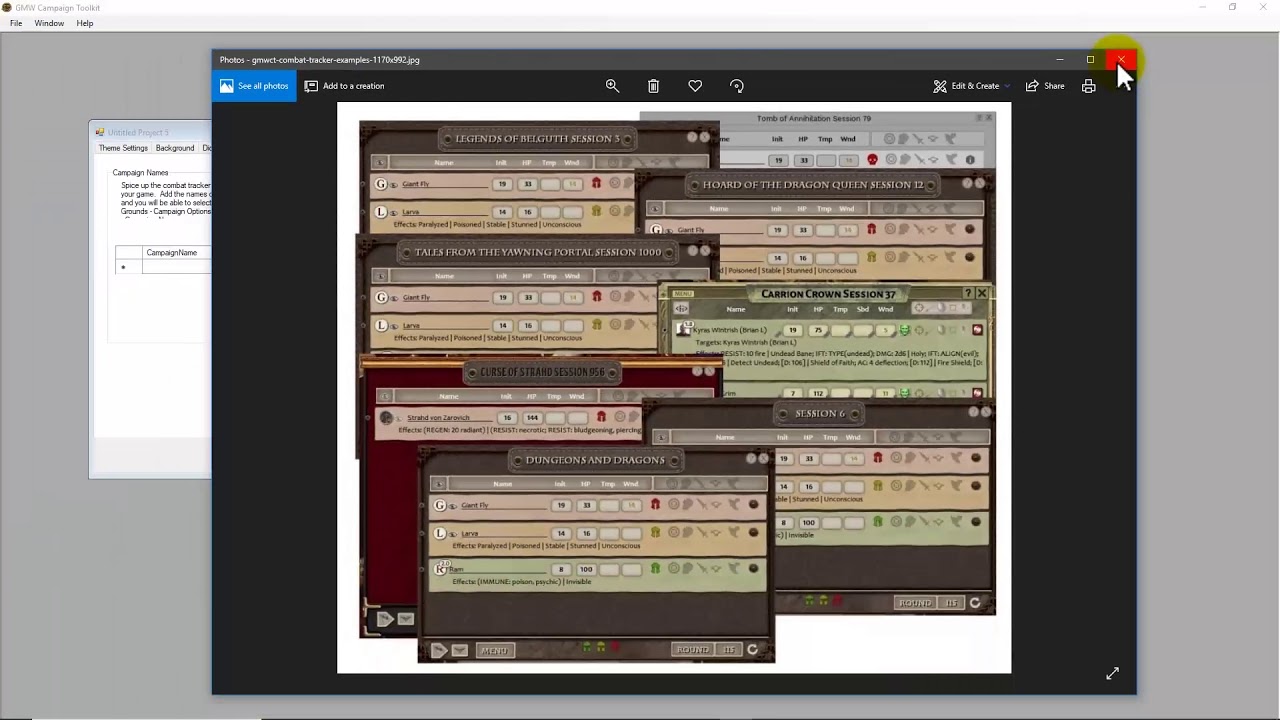Print the photo with the printer icon

click(1089, 86)
